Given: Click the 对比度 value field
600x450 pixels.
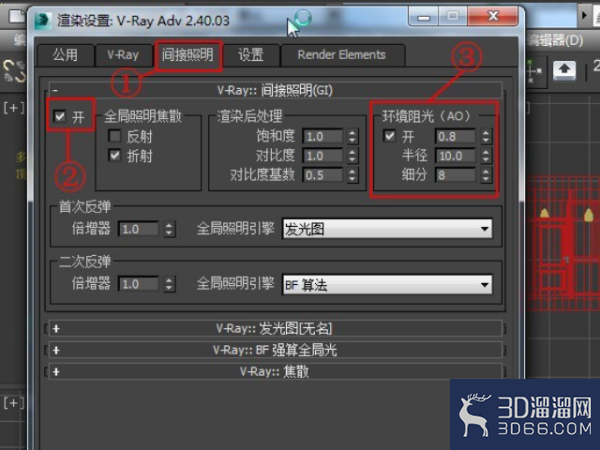Looking at the screenshot, I should pyautogui.click(x=323, y=156).
